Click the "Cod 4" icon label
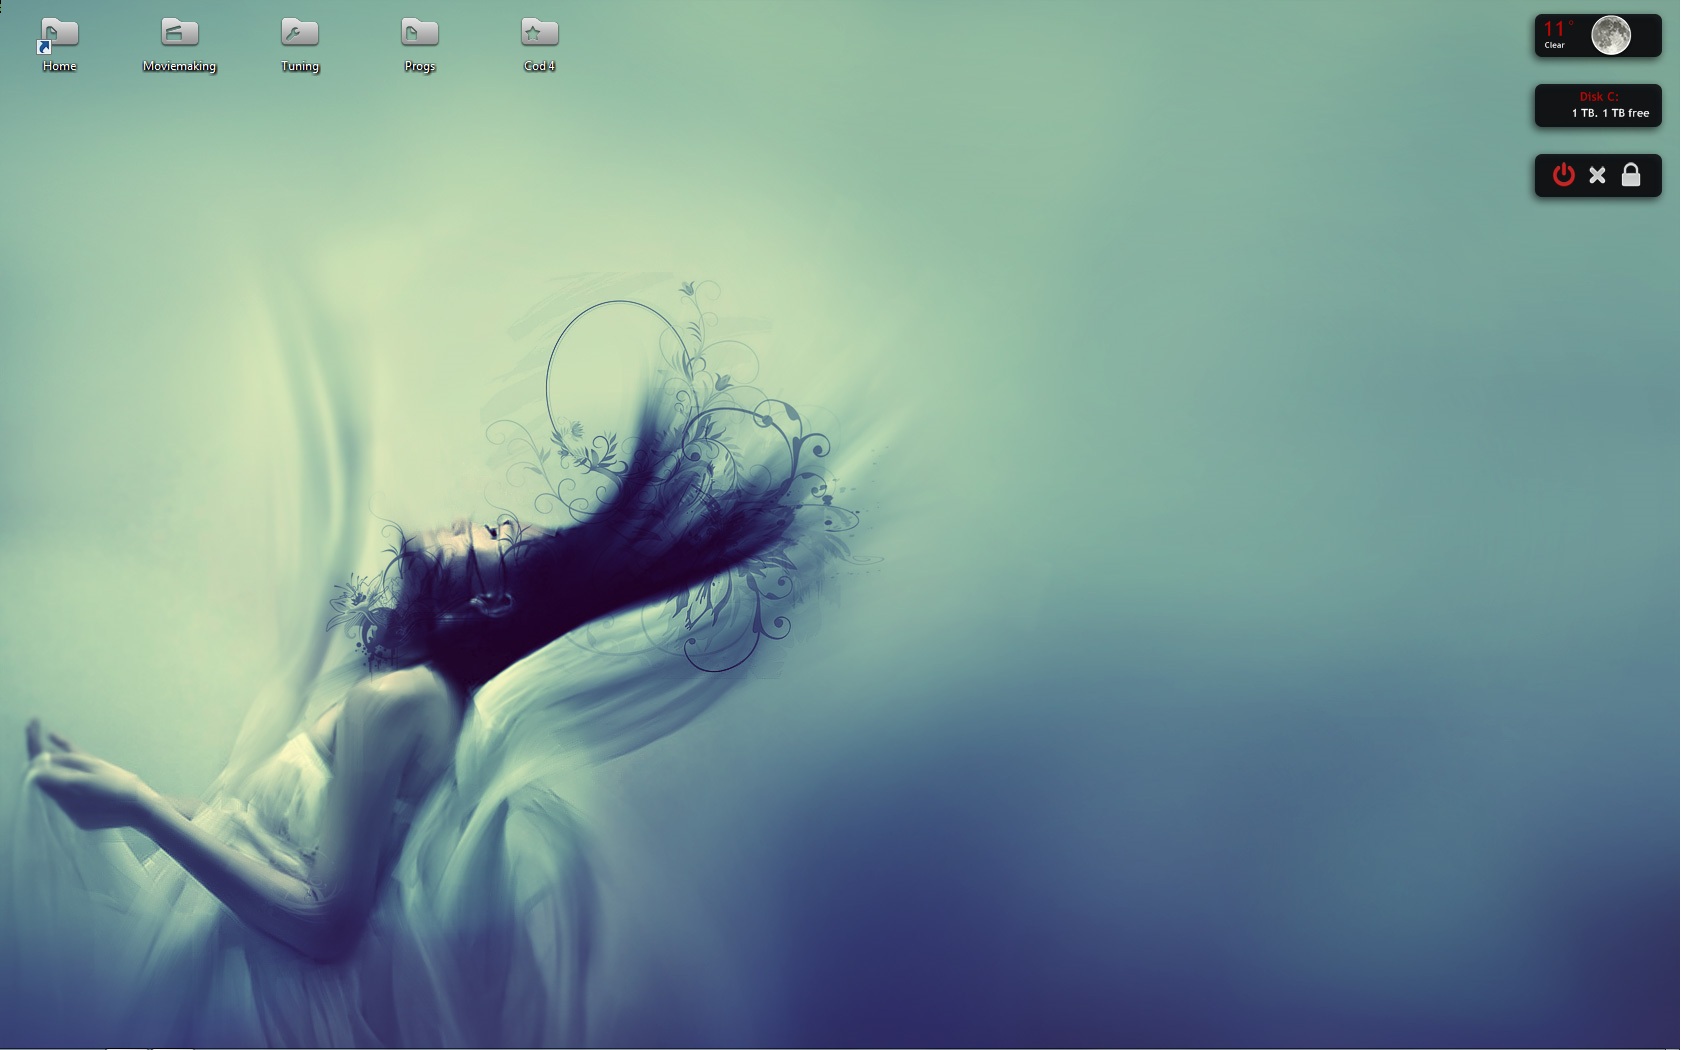The width and height of the screenshot is (1689, 1050). (x=540, y=66)
